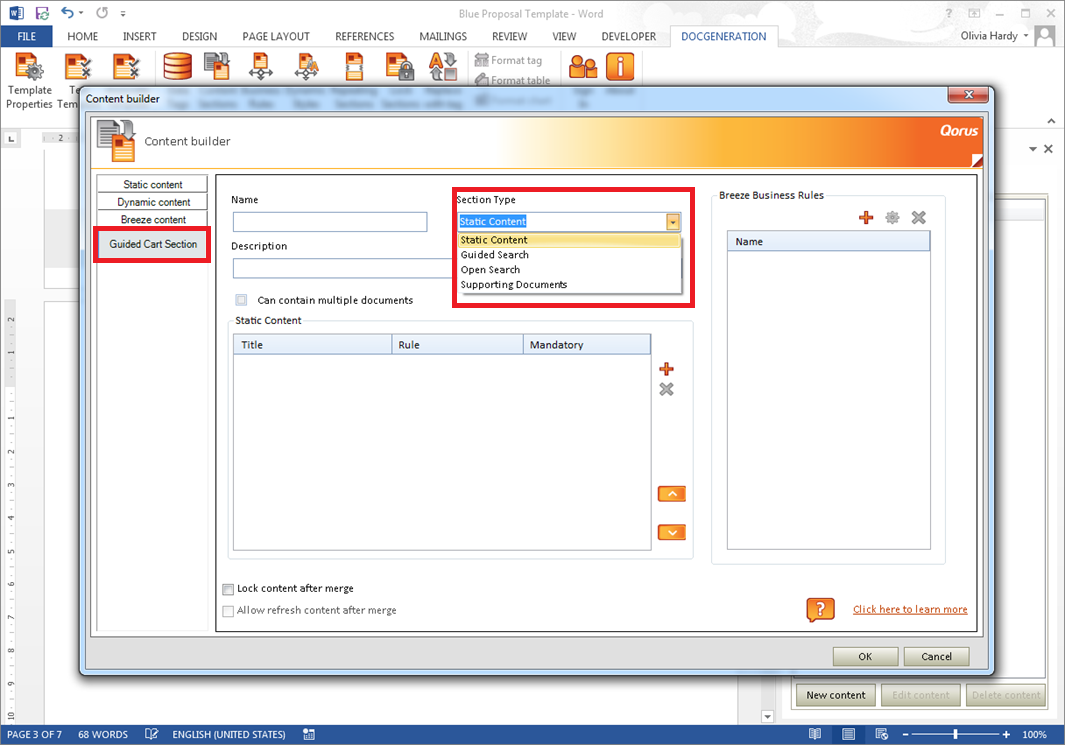This screenshot has width=1065, height=745.
Task: Switch to Print Layout view in the status bar
Action: (848, 734)
